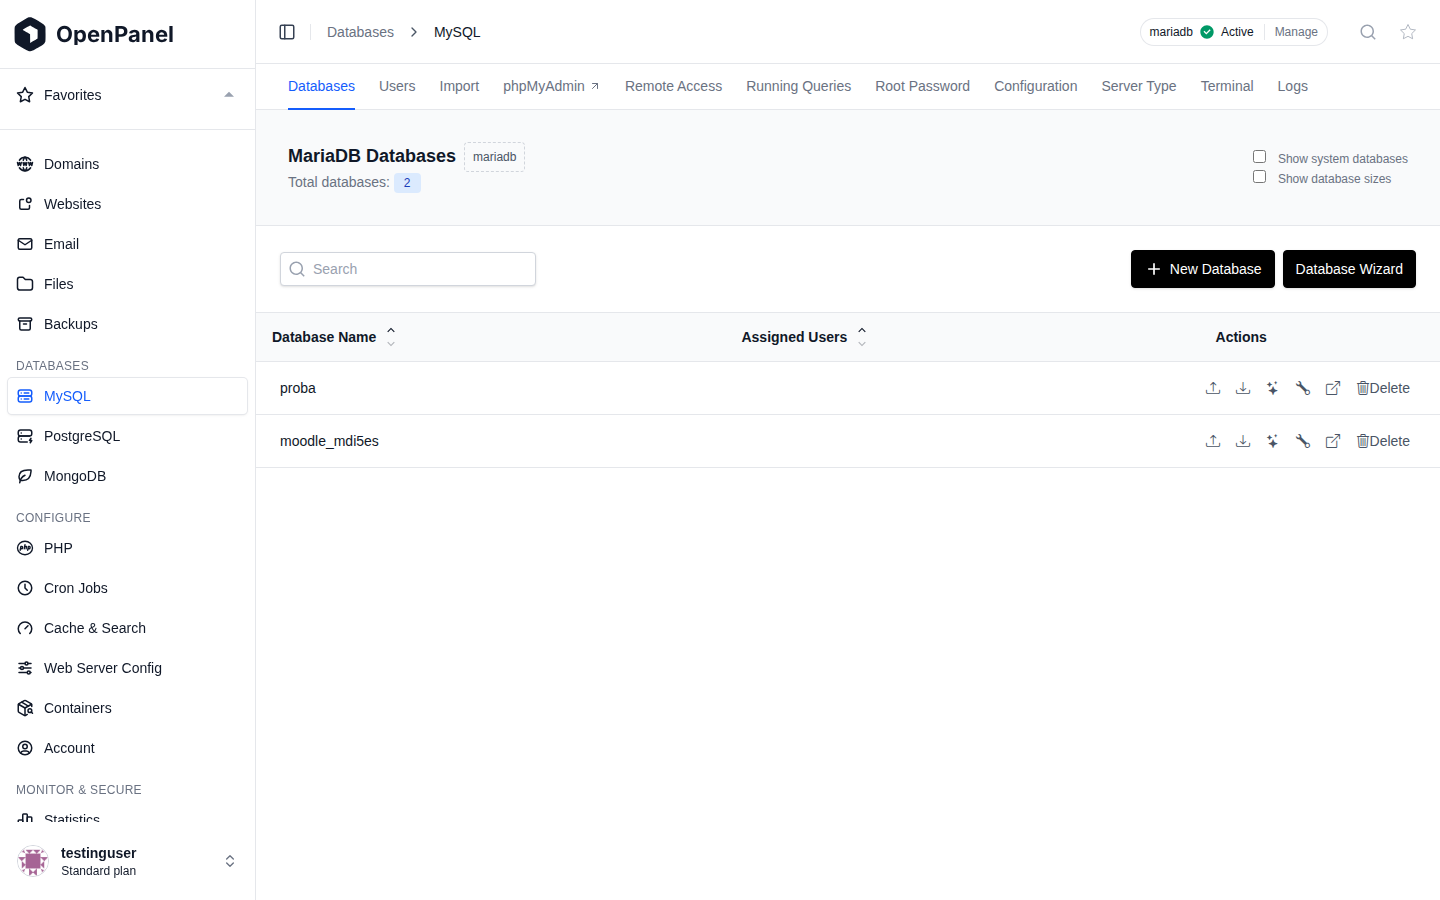Click the Databases breadcrumb link
The image size is (1440, 900).
pyautogui.click(x=360, y=32)
